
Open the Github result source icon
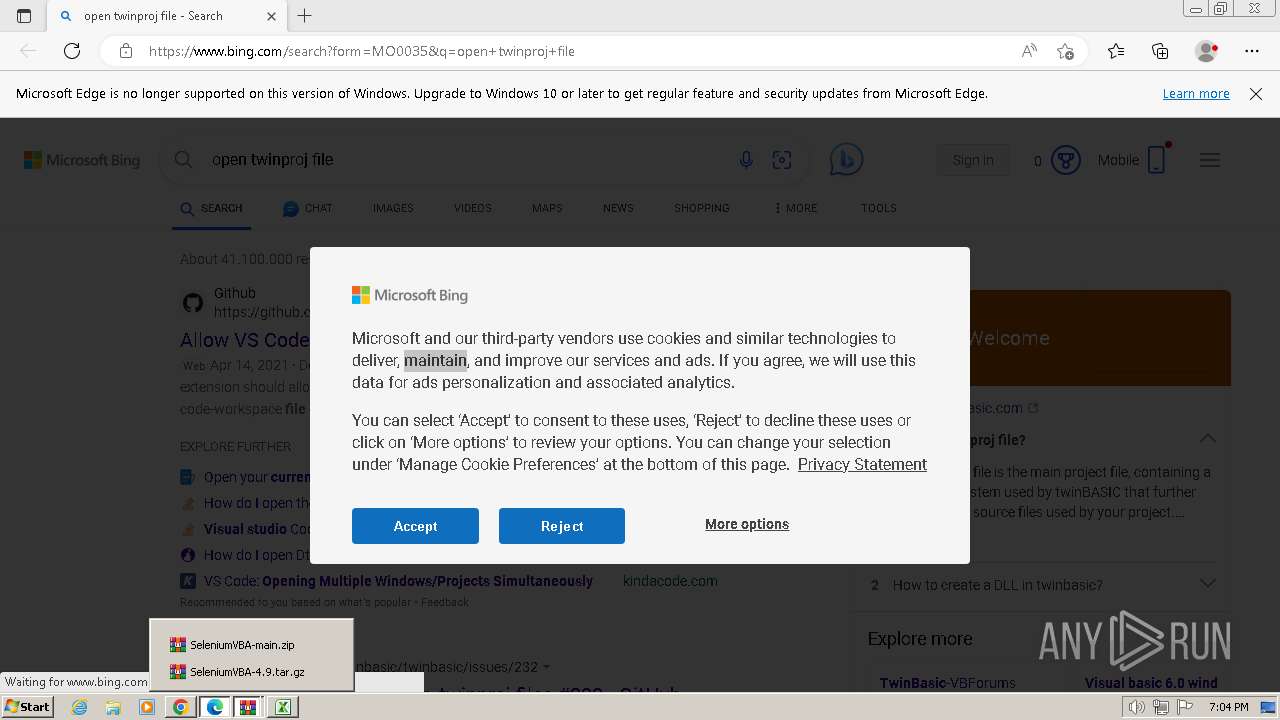pos(193,302)
